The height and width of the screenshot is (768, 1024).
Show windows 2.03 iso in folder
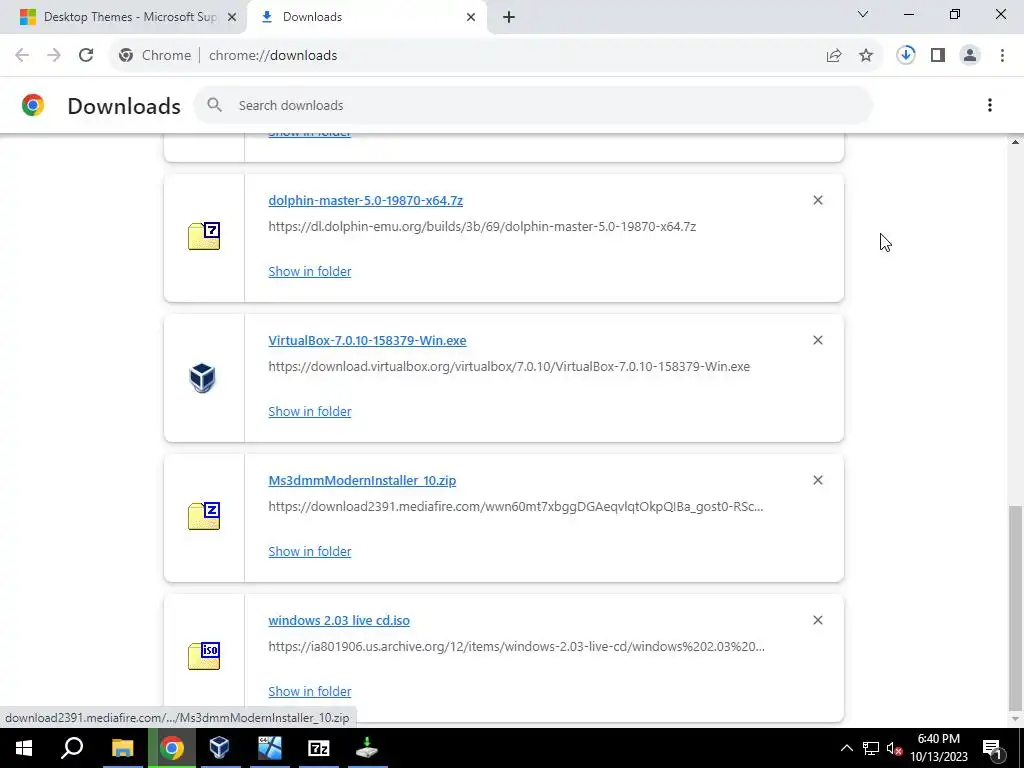point(310,692)
